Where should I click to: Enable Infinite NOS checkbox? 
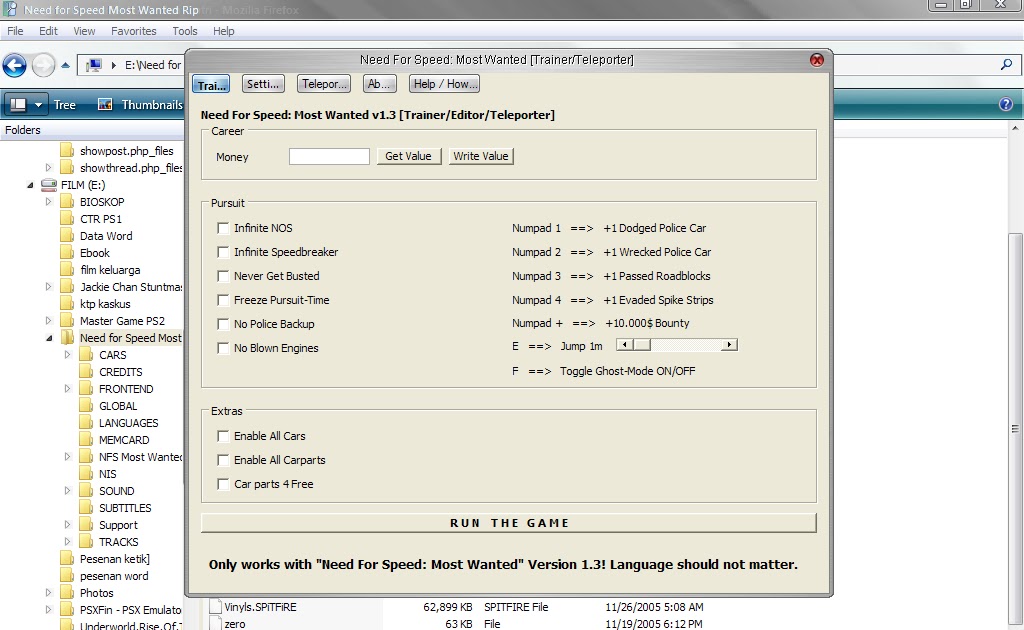click(223, 228)
